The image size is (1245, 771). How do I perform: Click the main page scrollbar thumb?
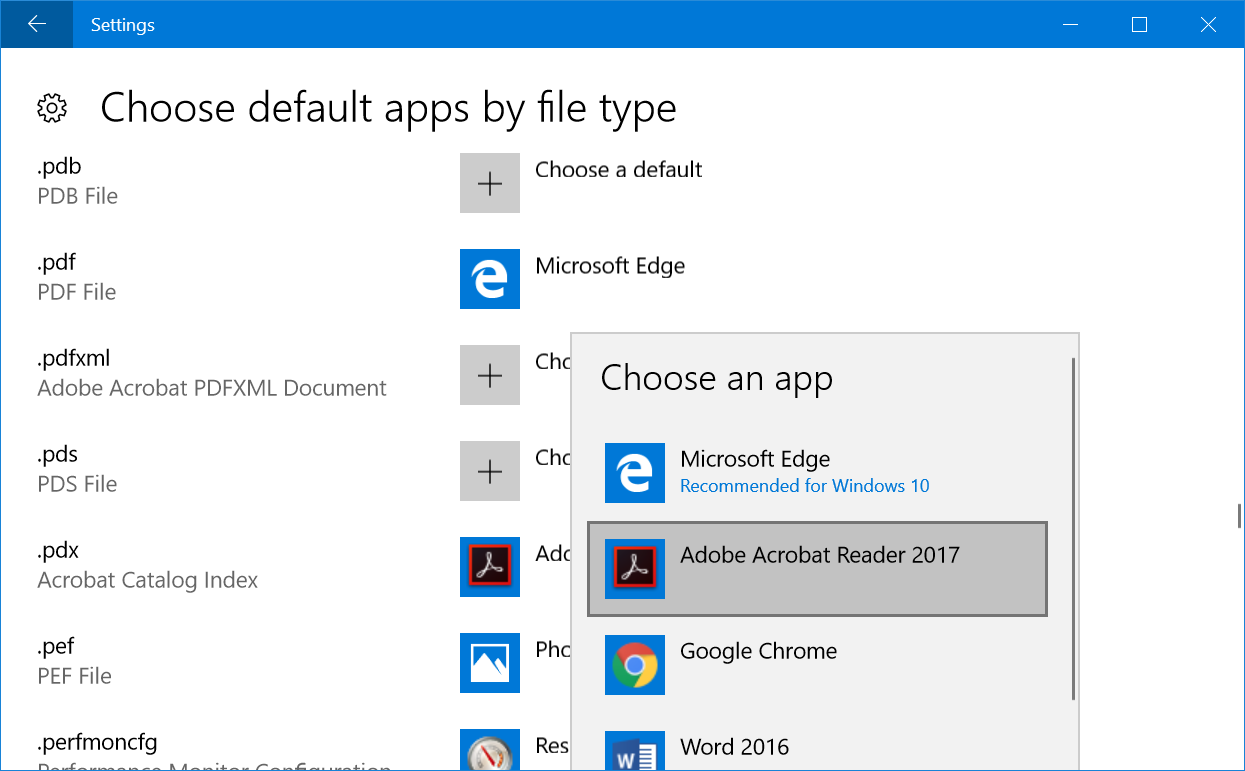tap(1239, 516)
